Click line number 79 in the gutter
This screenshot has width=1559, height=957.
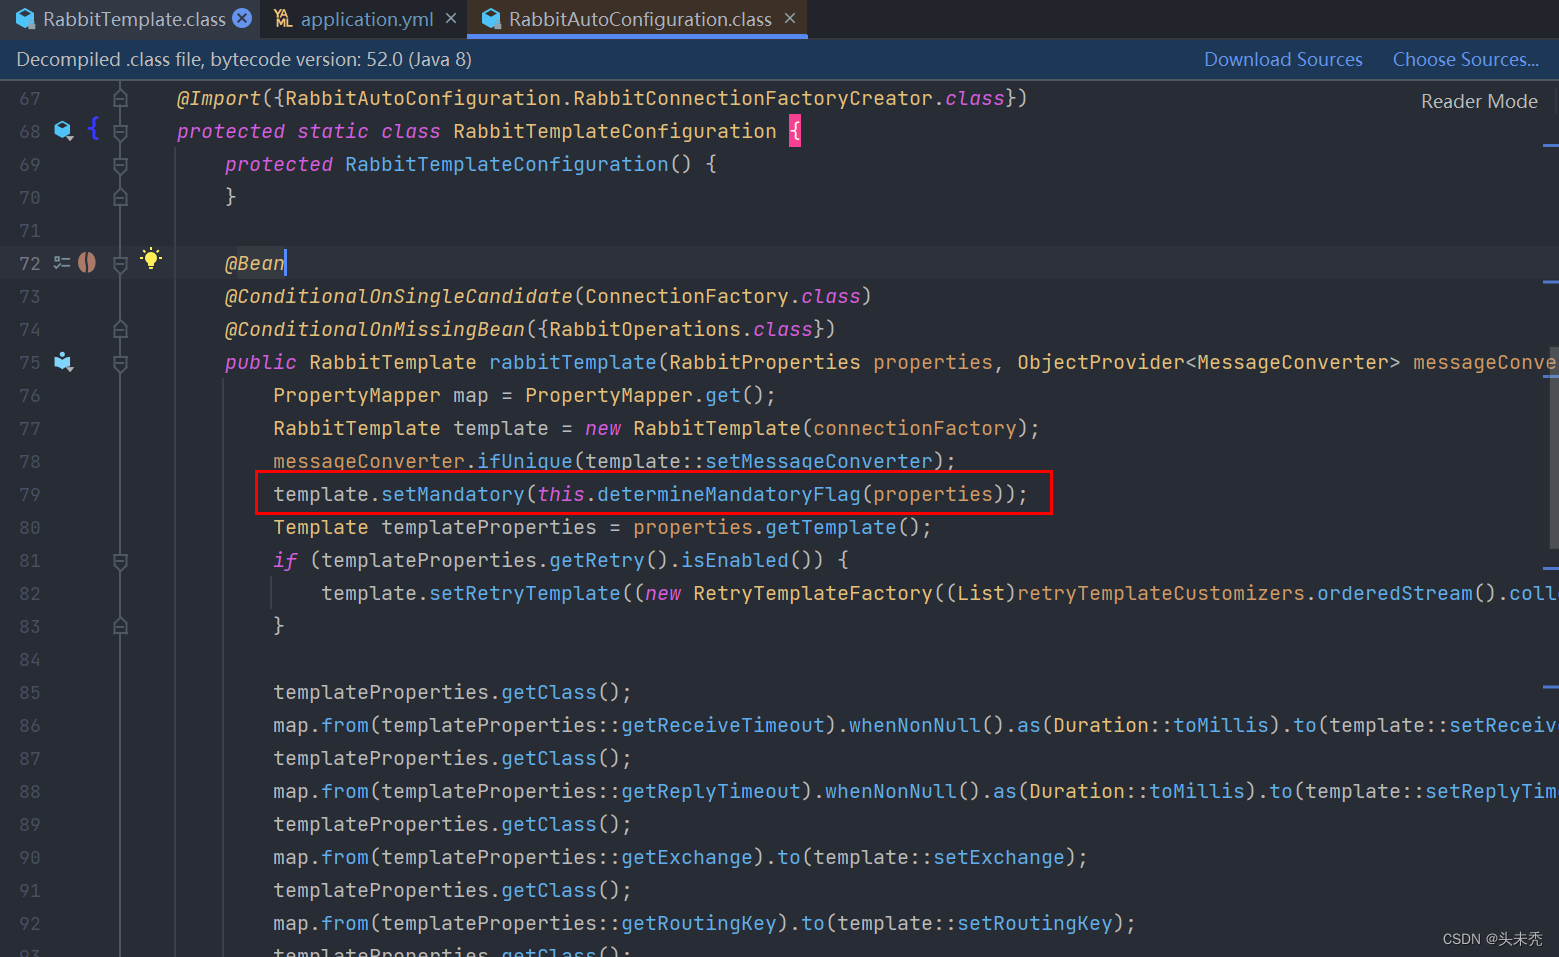[x=30, y=494]
